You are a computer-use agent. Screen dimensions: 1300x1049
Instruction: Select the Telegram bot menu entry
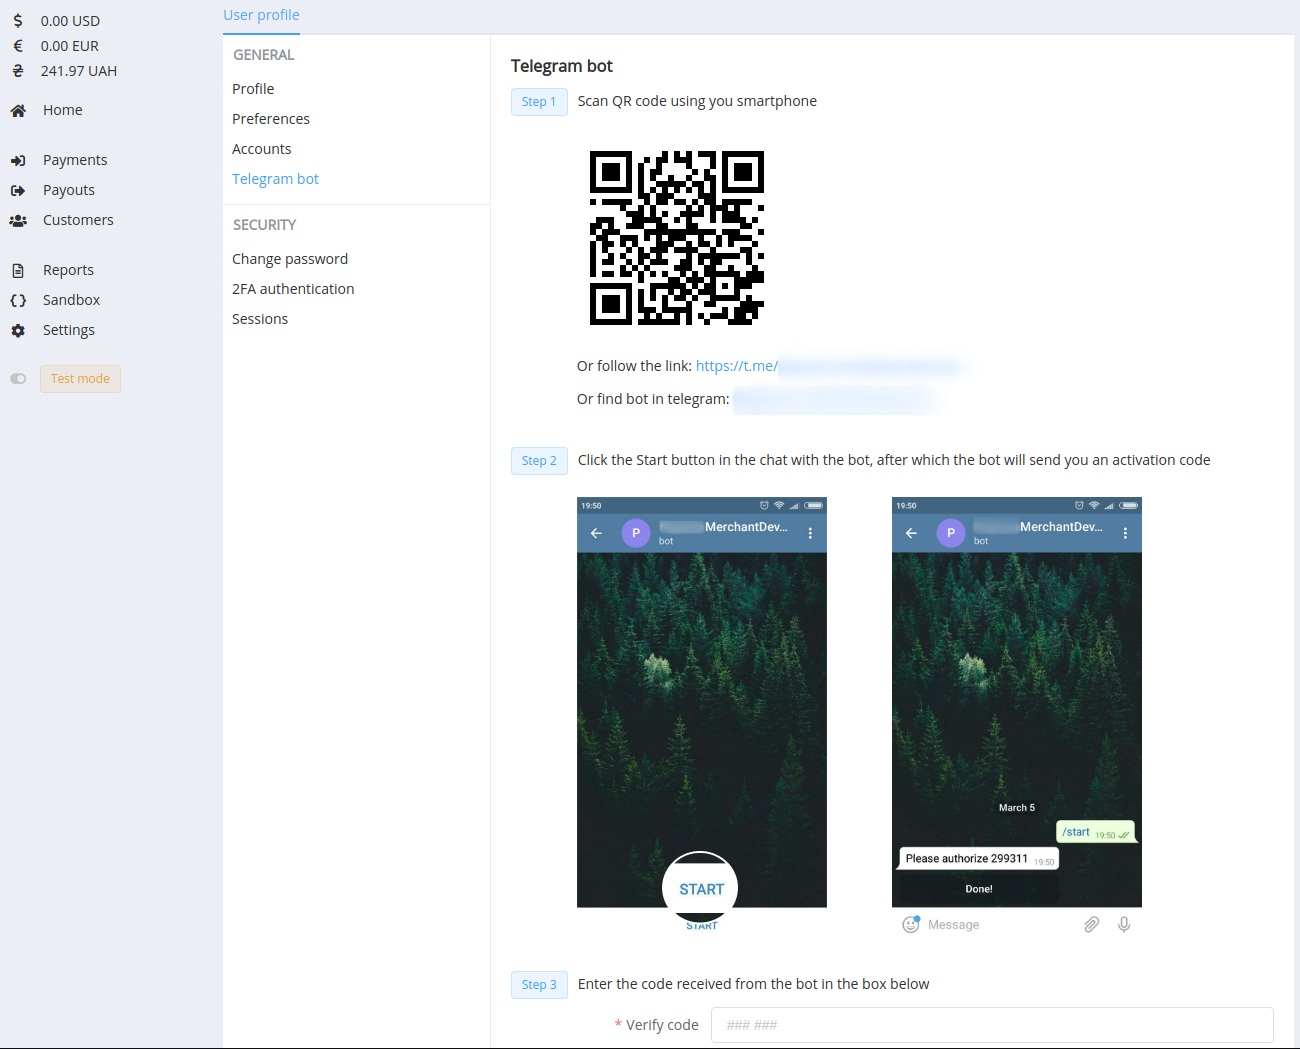point(275,179)
